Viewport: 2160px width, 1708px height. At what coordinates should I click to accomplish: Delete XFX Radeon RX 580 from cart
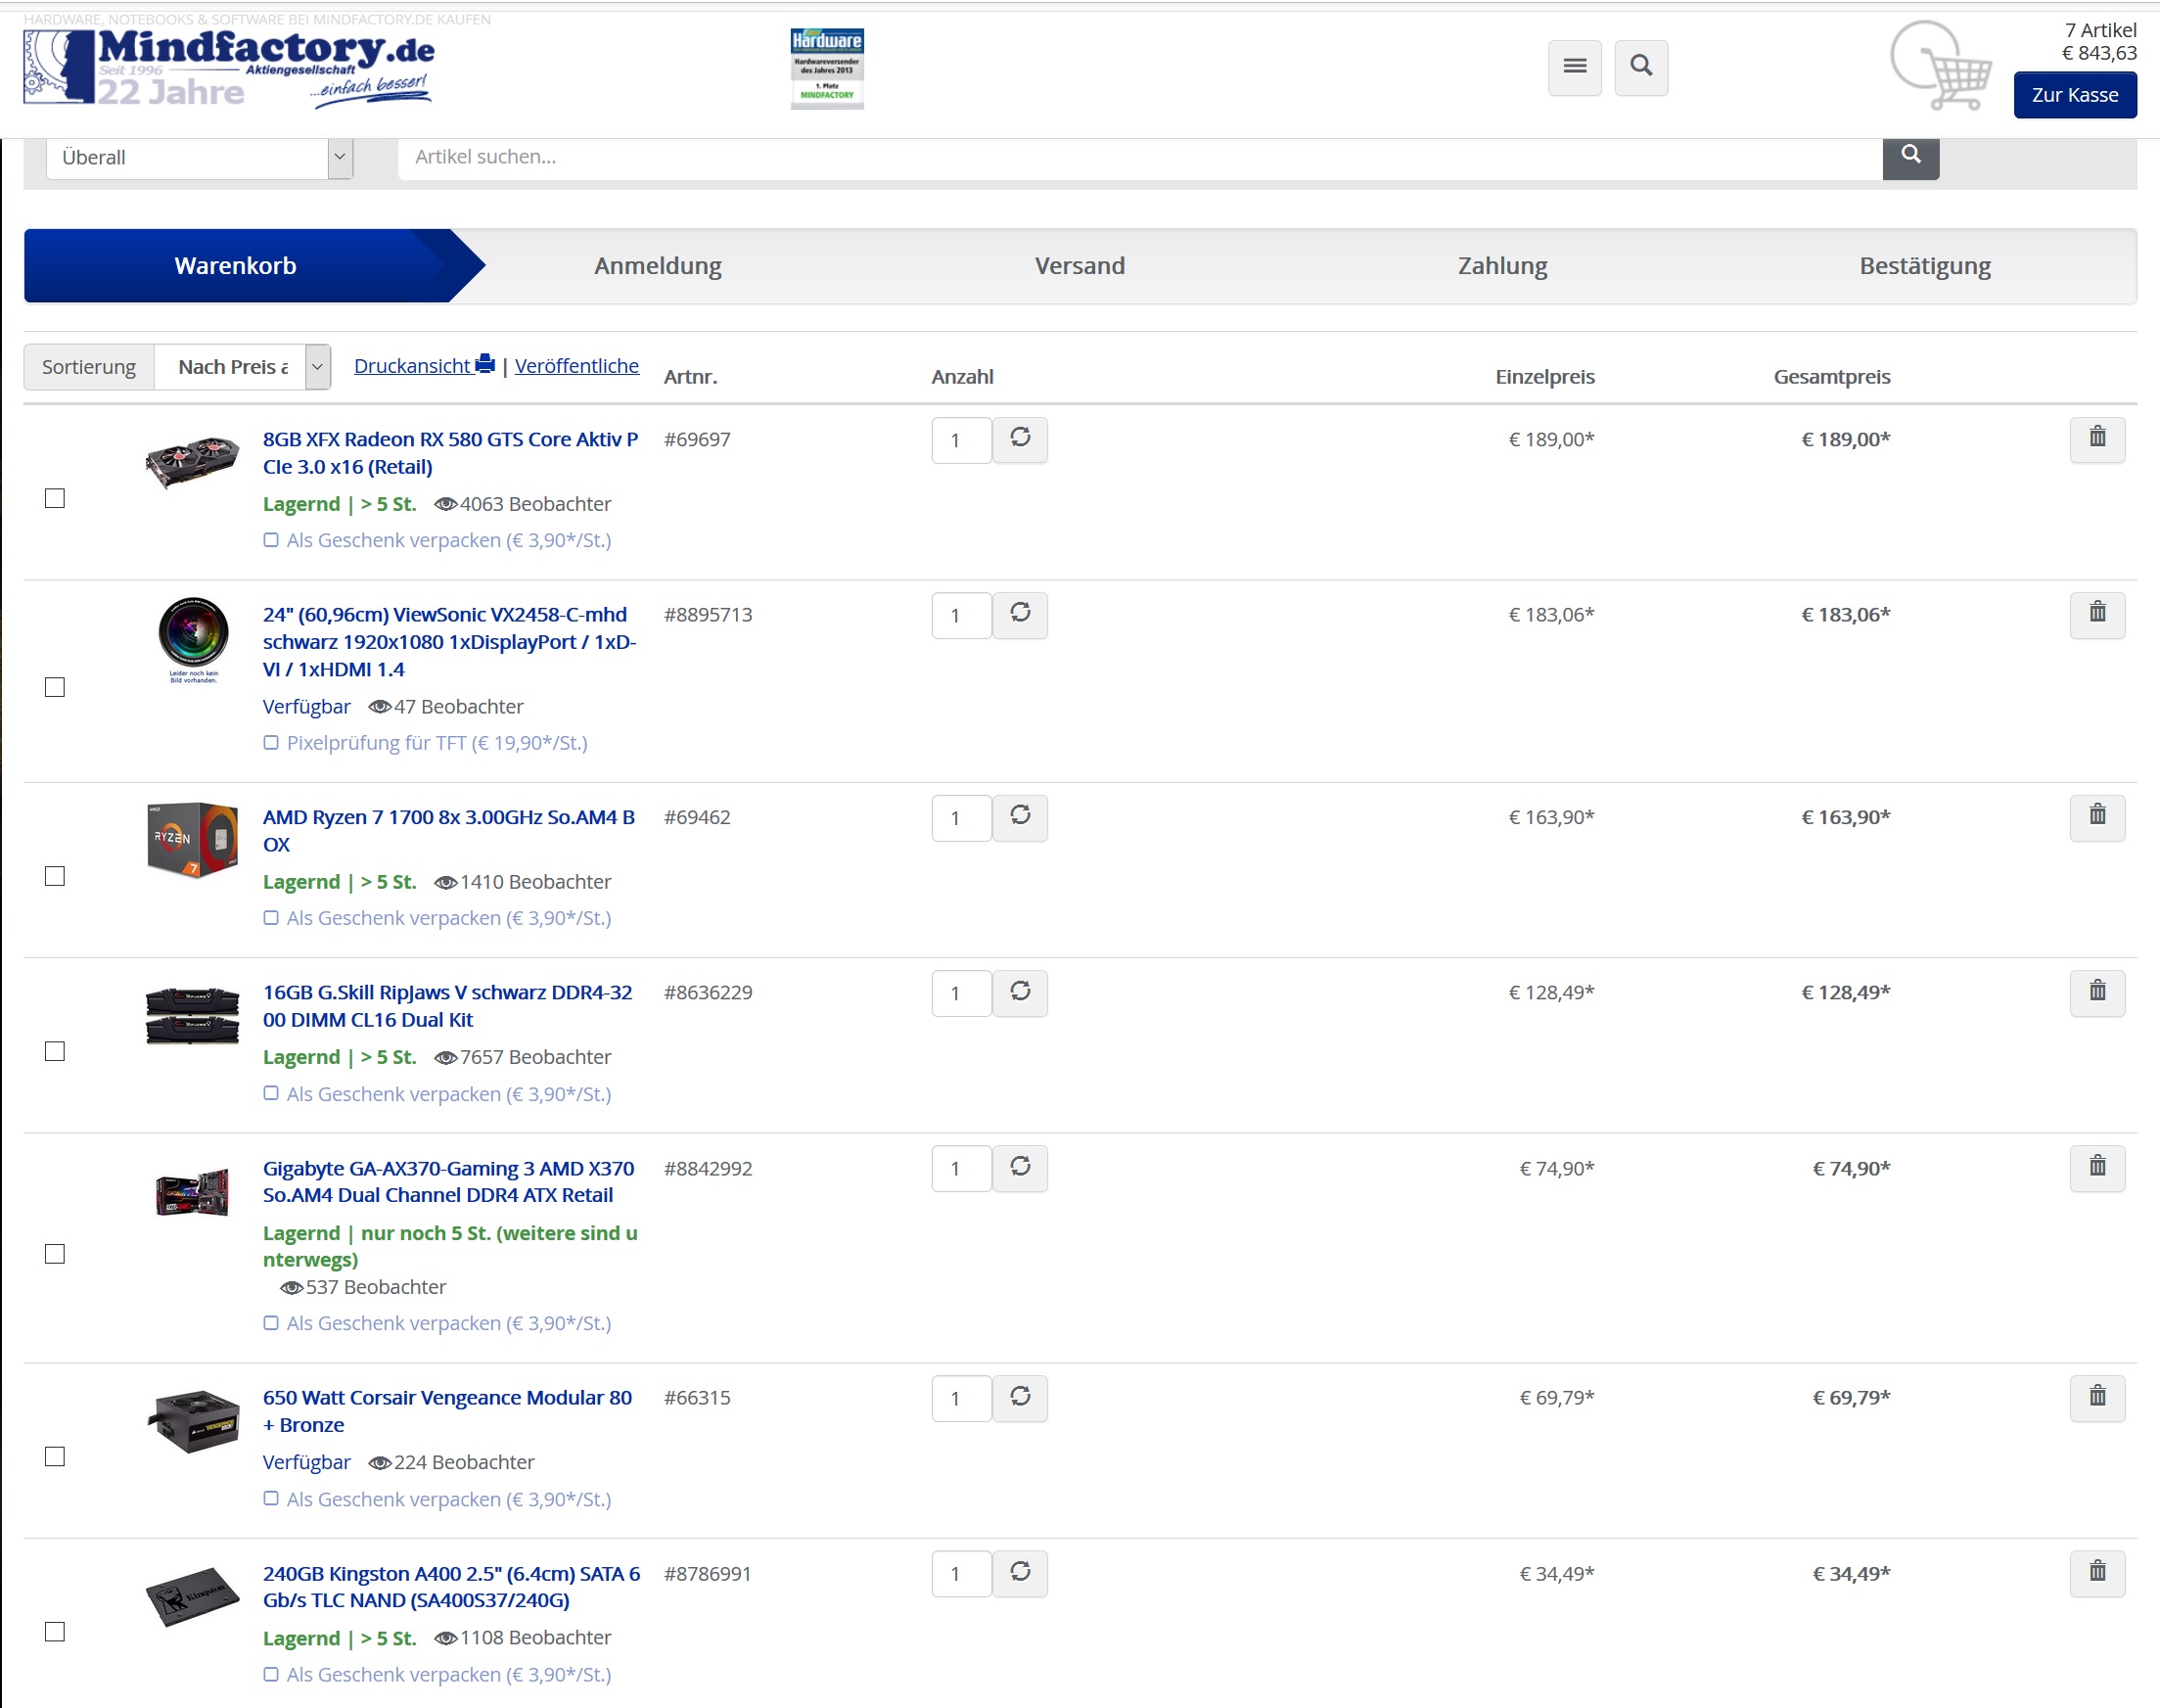click(2097, 439)
